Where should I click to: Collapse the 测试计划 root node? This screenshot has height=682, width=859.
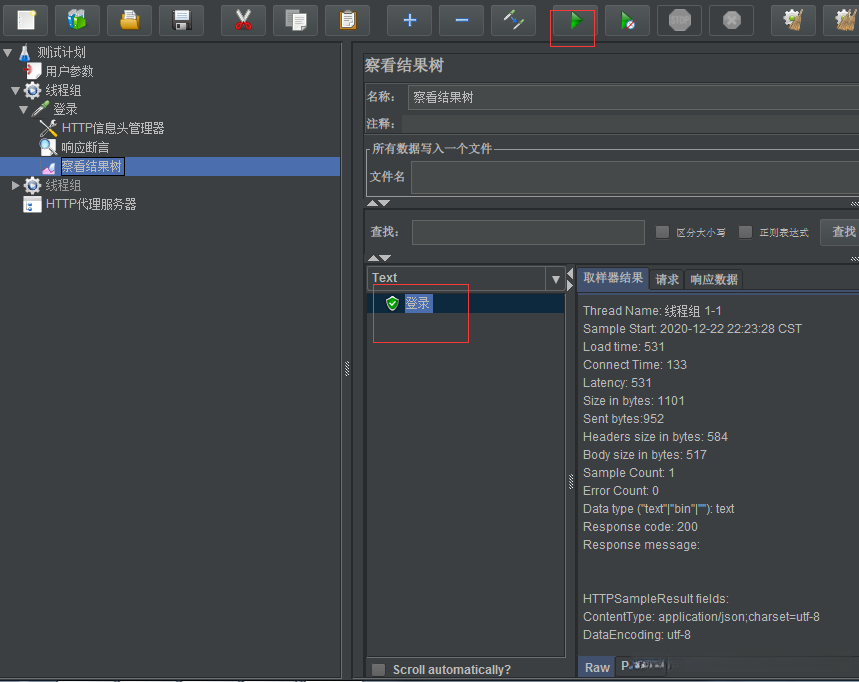8,53
